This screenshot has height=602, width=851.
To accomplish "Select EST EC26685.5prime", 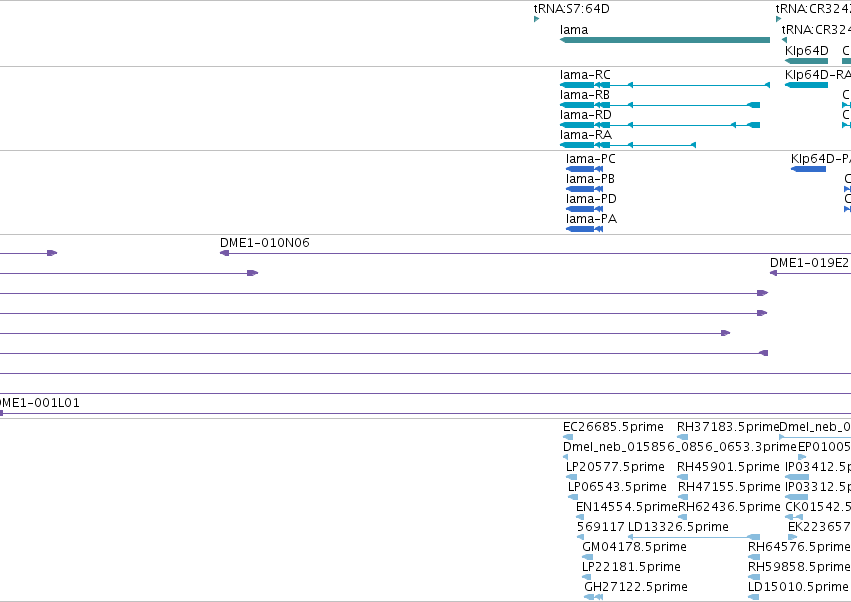I will pos(613,427).
